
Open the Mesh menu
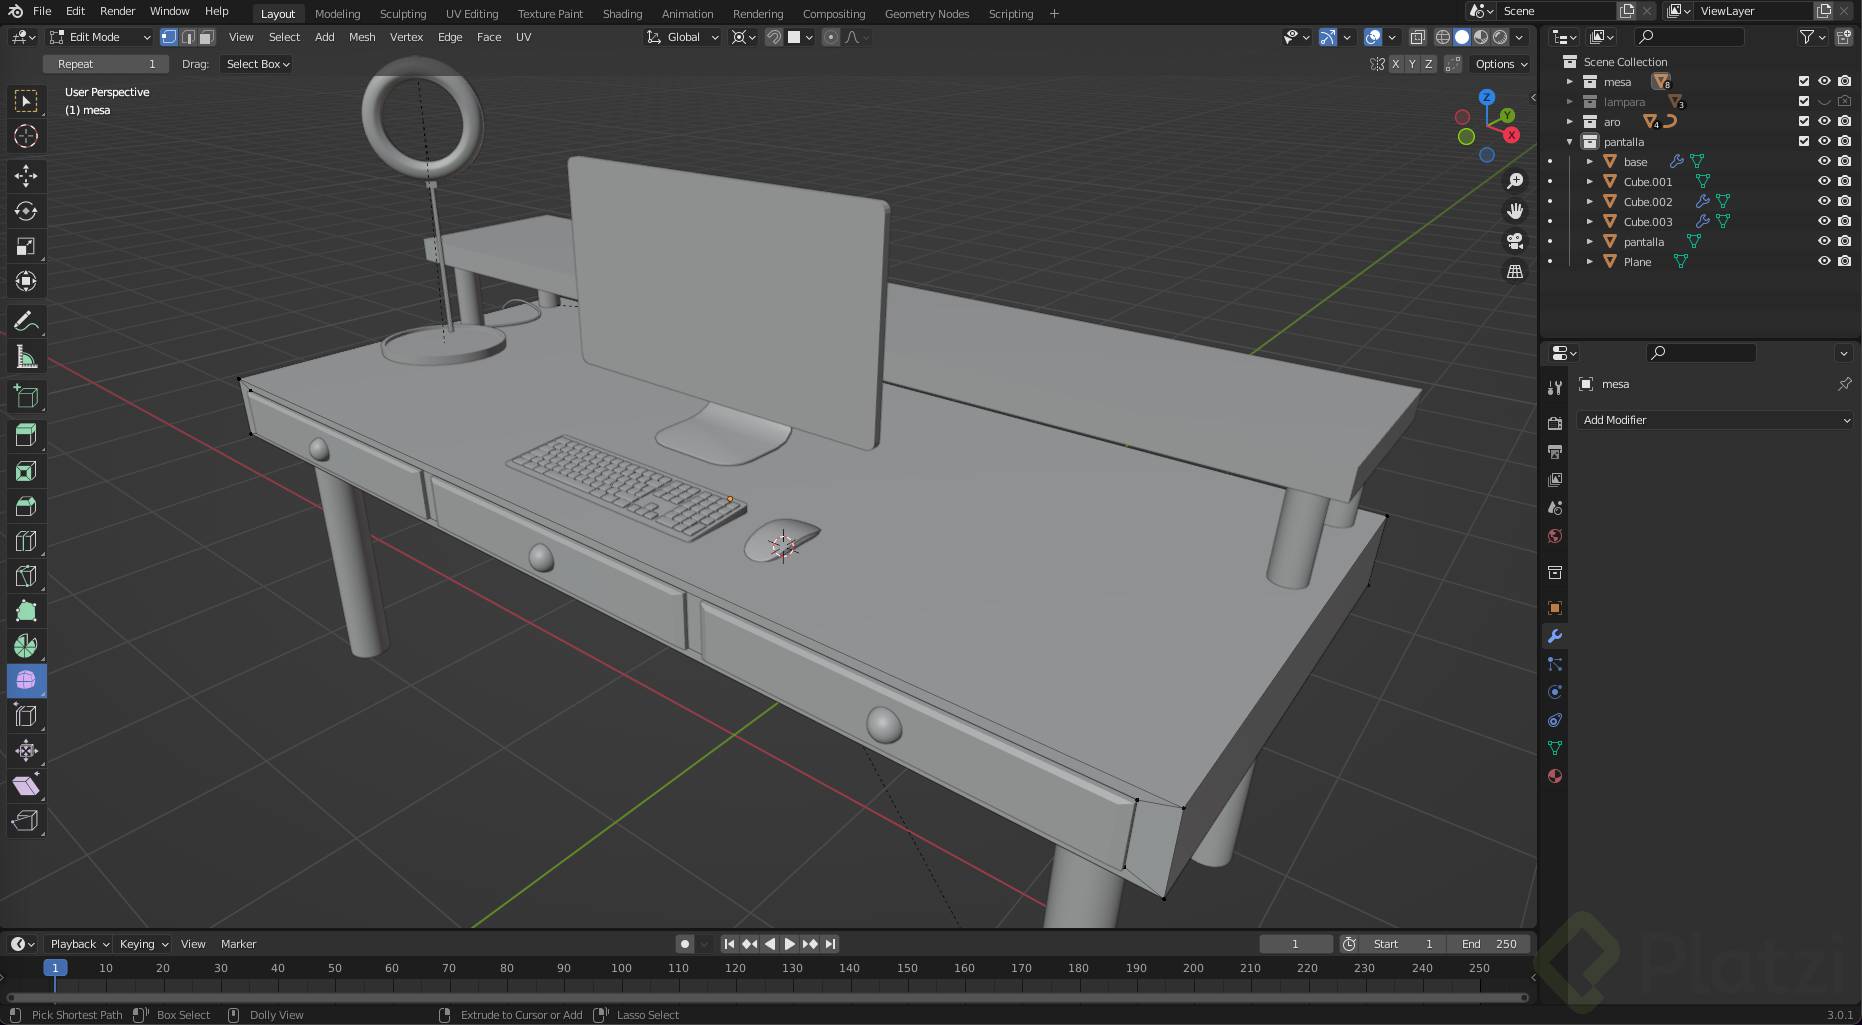pos(361,37)
